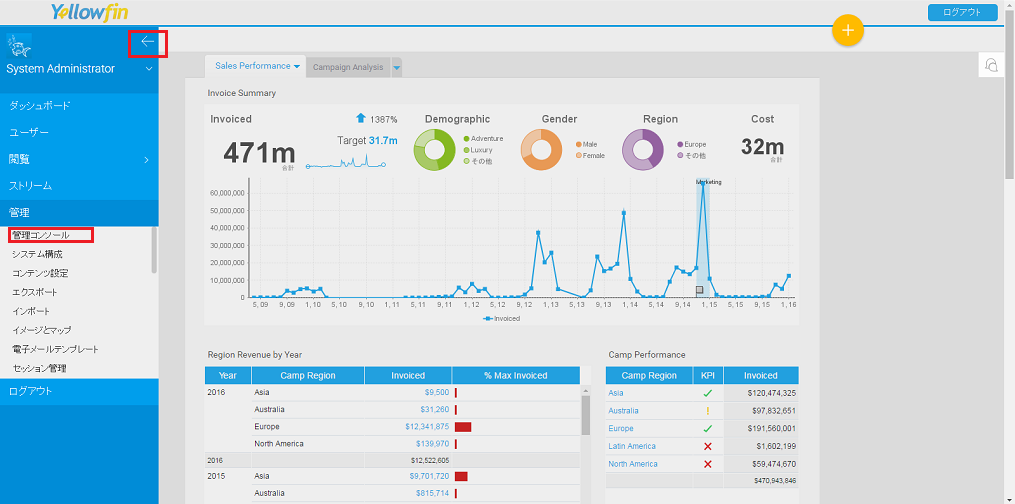Select the Sales Performance tab
1015x504 pixels.
252,66
